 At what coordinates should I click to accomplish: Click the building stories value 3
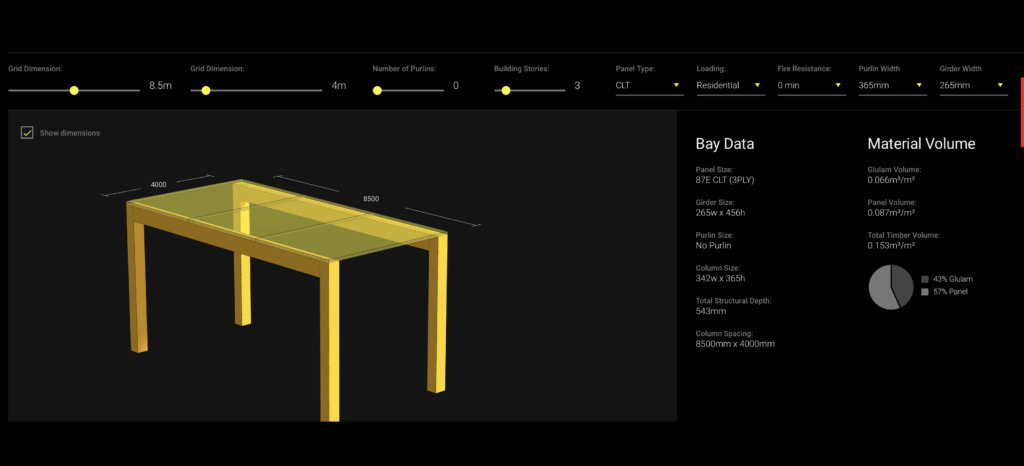click(x=577, y=85)
